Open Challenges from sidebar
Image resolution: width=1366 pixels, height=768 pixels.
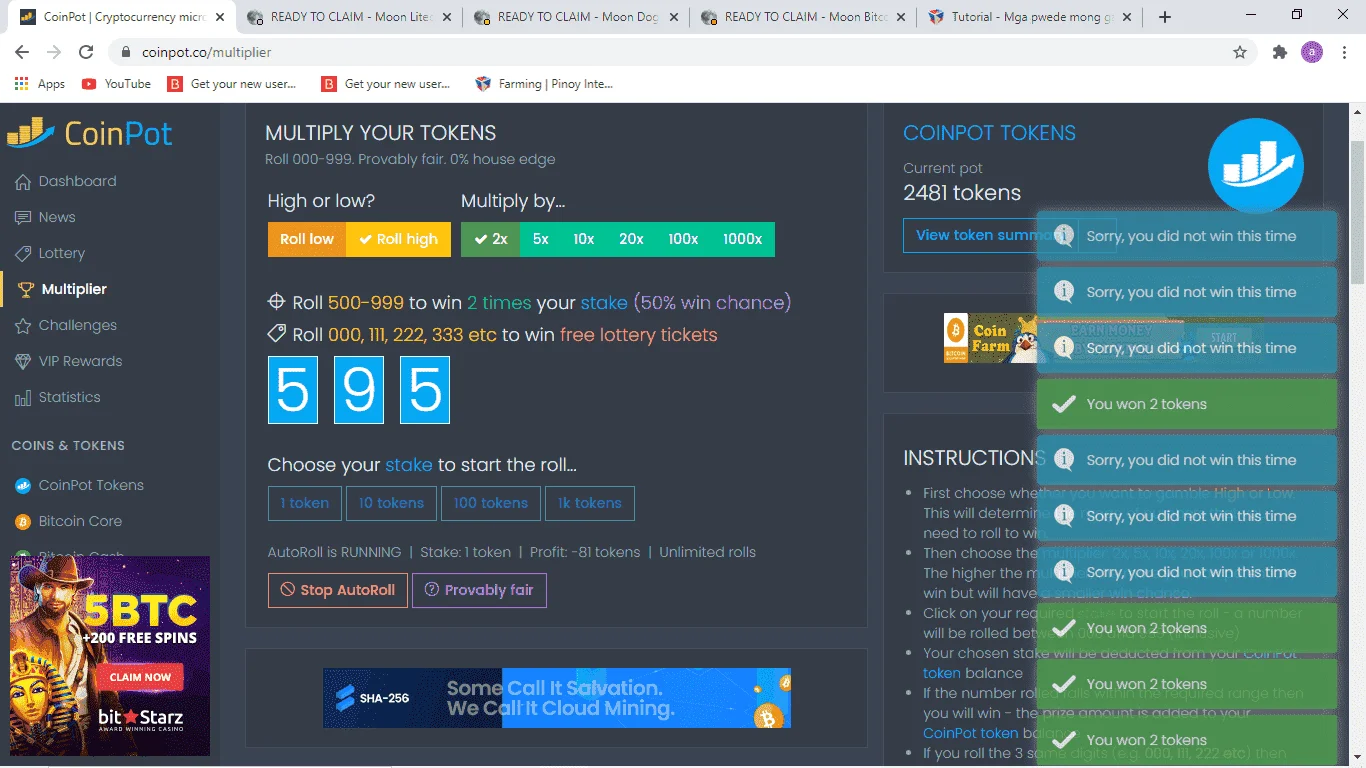point(78,325)
